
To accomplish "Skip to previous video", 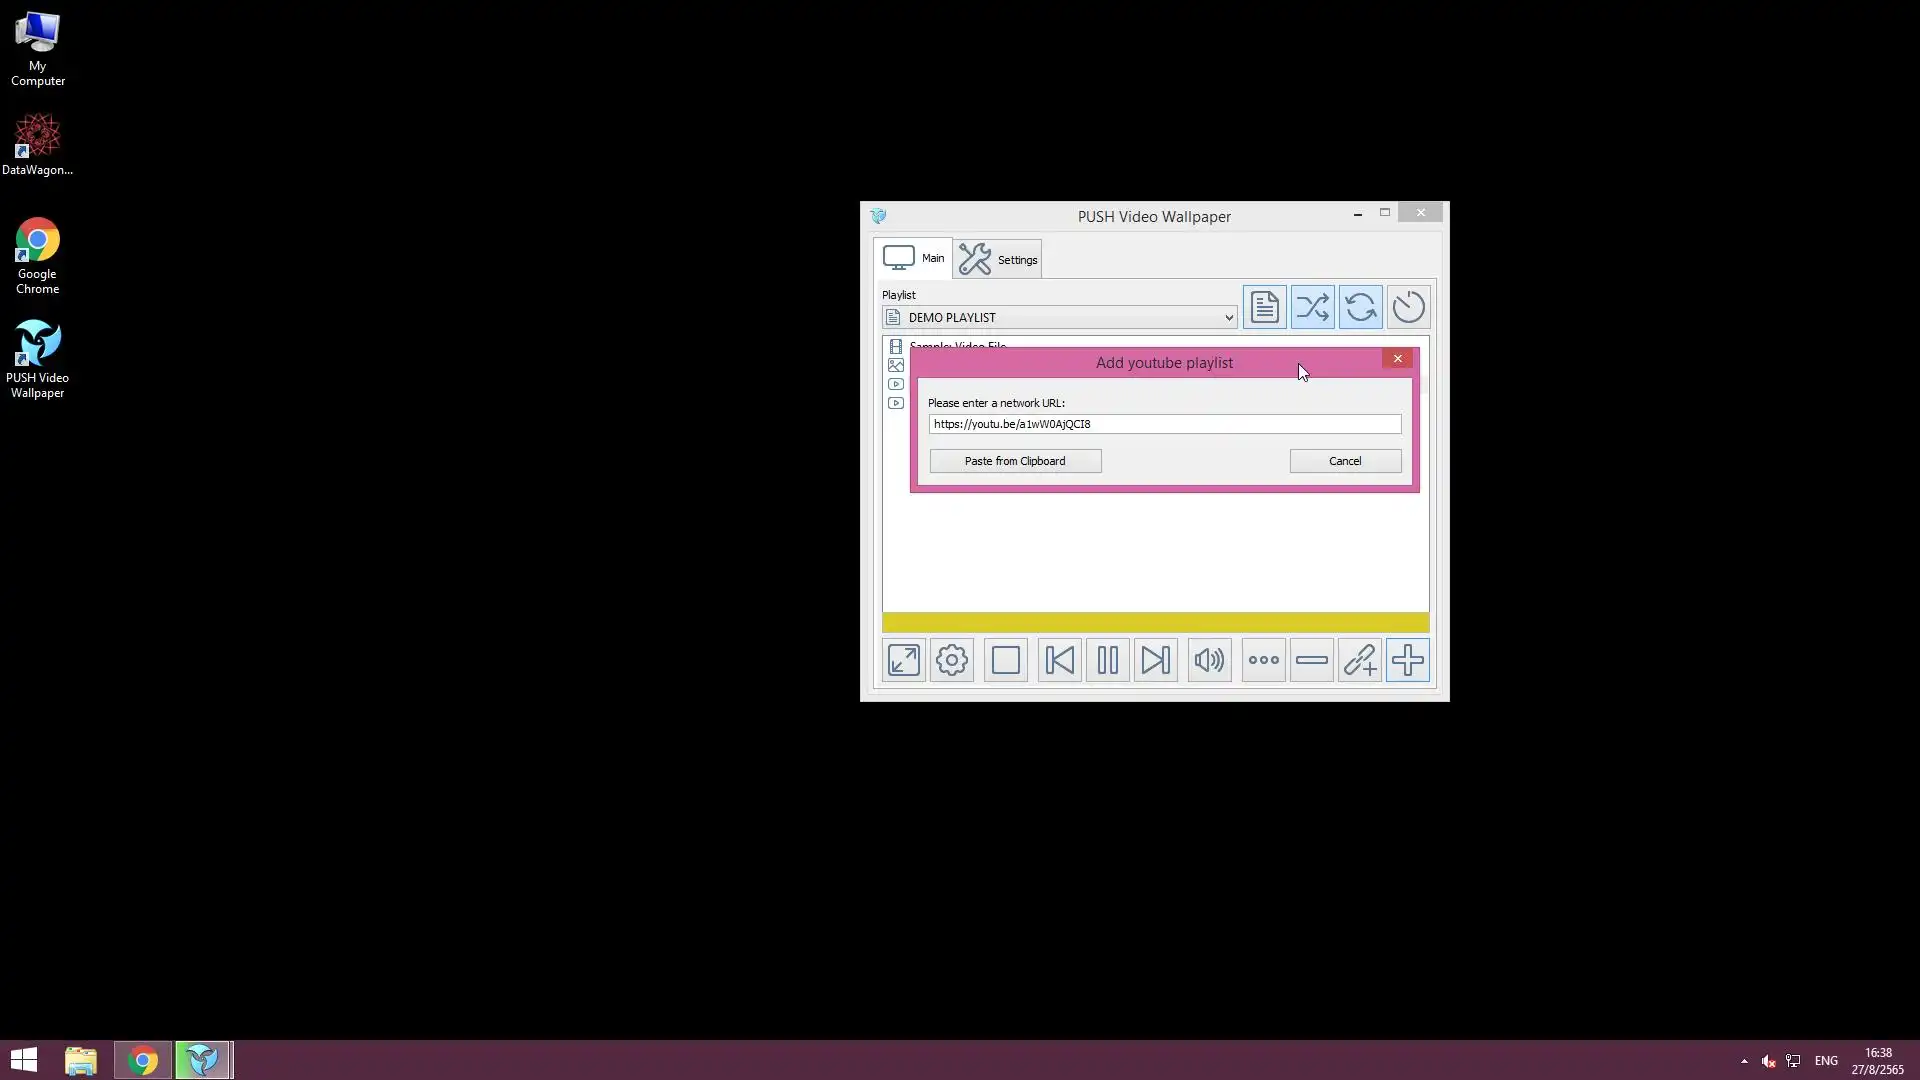I will click(1059, 660).
